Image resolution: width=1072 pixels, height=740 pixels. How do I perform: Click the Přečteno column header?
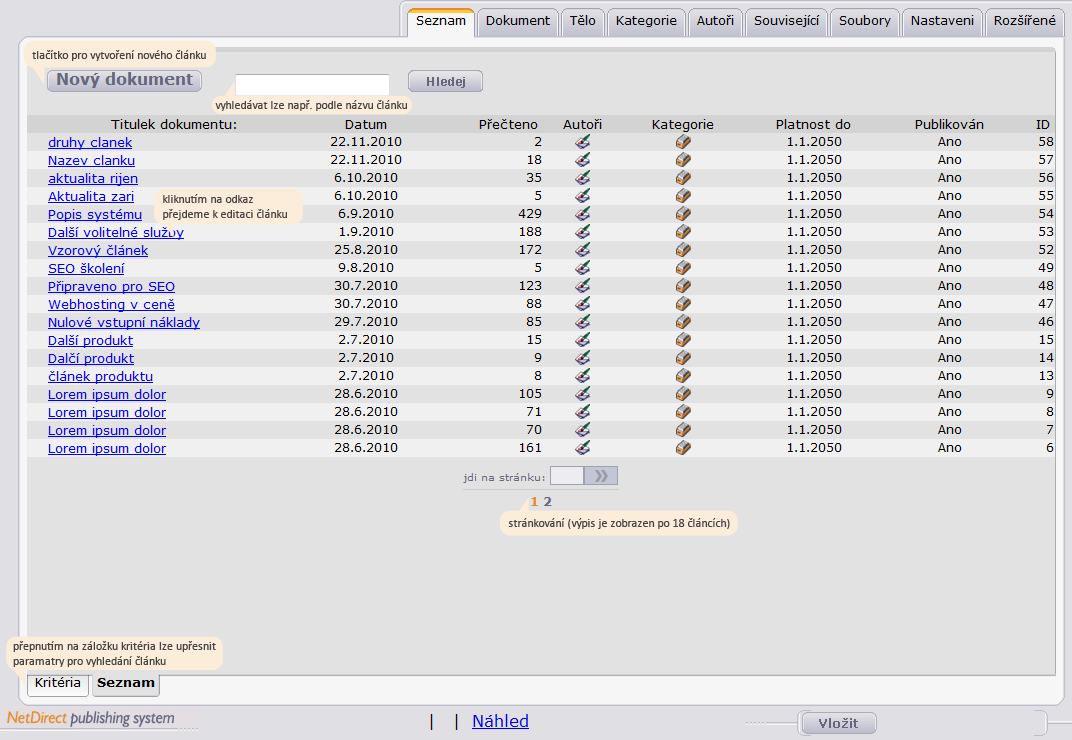[x=508, y=124]
